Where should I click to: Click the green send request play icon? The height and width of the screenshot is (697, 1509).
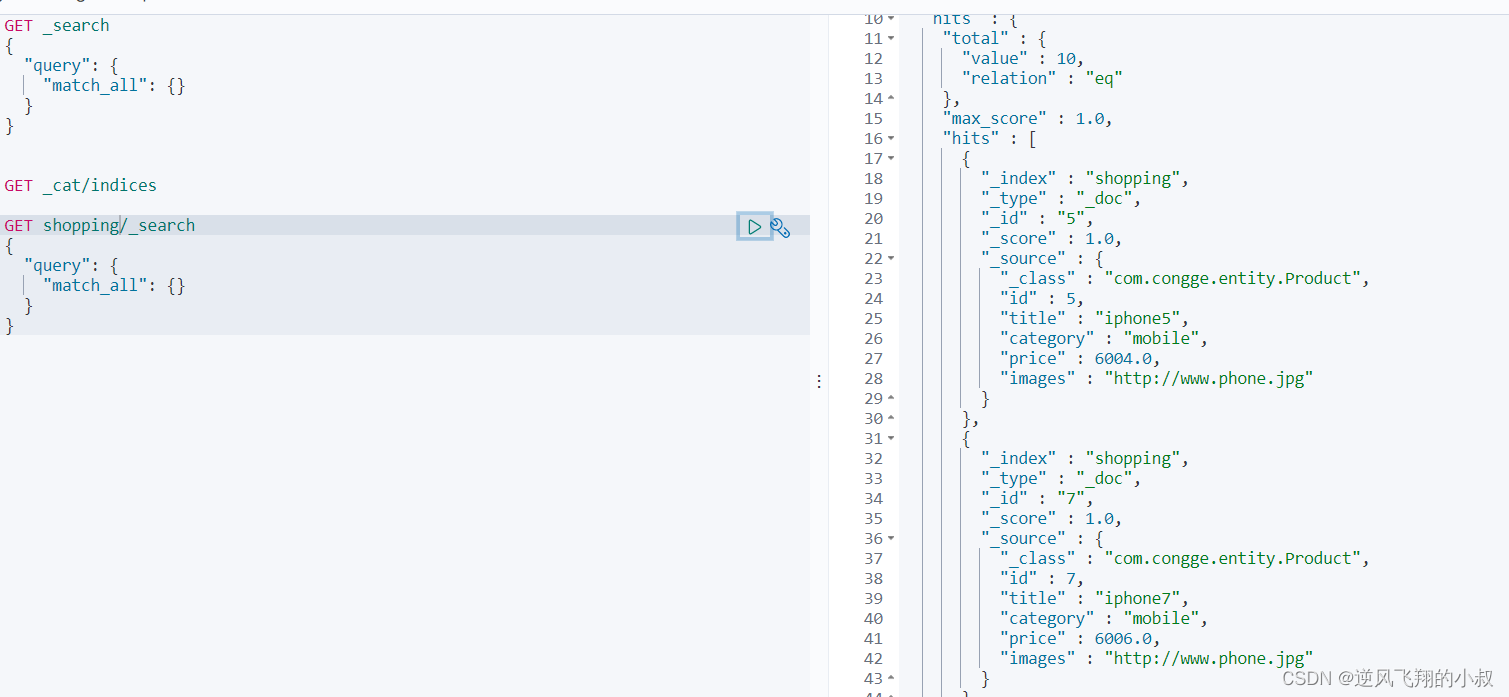coord(754,227)
